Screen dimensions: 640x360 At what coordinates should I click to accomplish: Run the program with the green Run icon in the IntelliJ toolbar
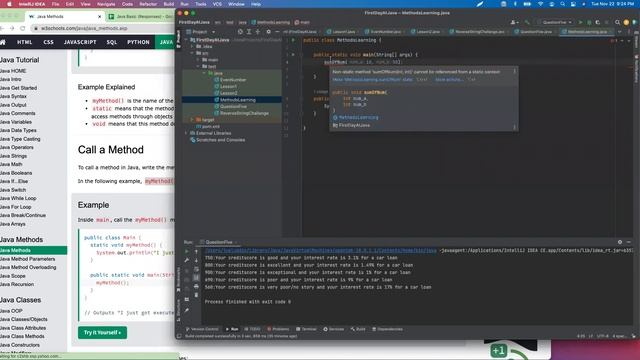pyautogui.click(x=580, y=22)
